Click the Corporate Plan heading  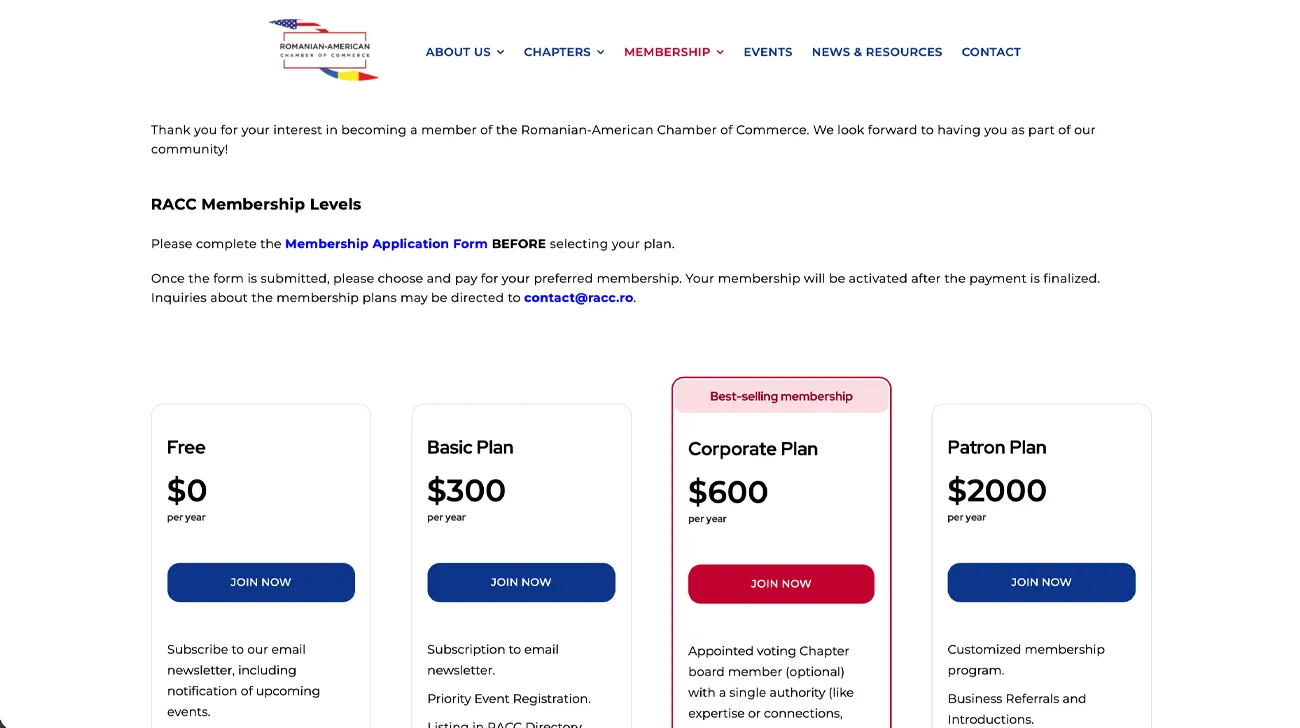(x=753, y=449)
